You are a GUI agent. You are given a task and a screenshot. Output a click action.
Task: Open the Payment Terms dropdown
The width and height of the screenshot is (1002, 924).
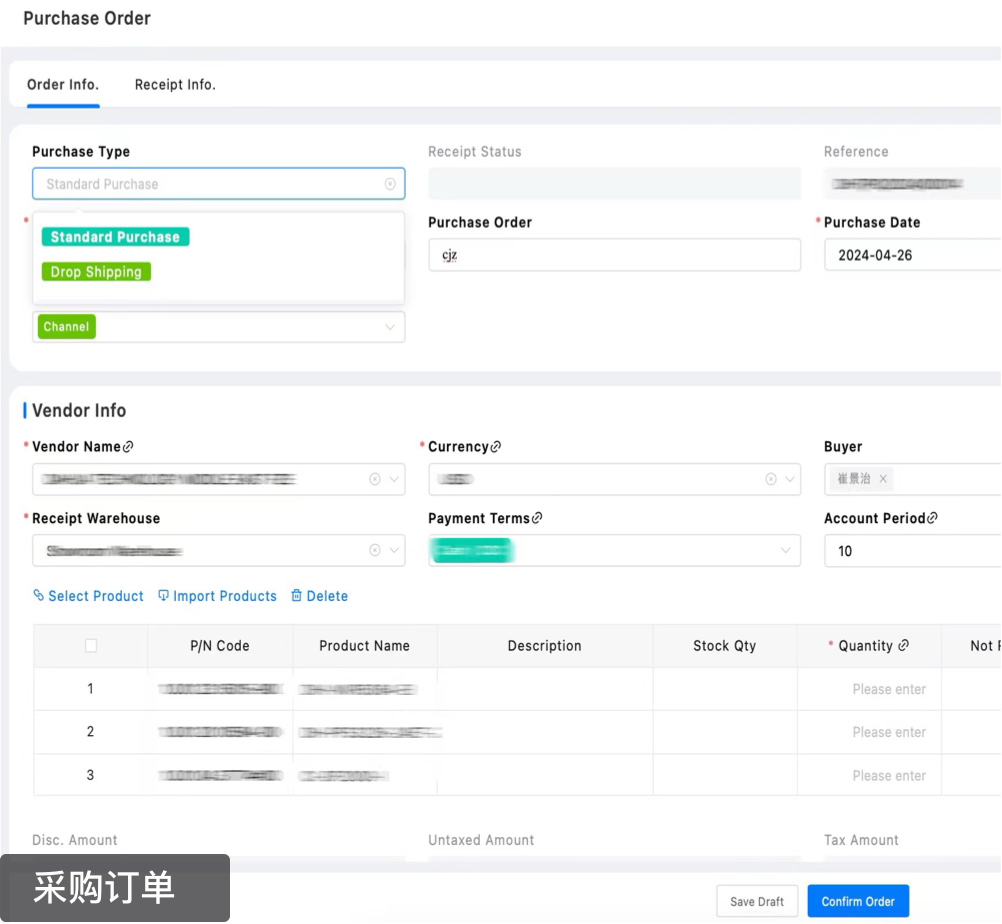point(785,550)
